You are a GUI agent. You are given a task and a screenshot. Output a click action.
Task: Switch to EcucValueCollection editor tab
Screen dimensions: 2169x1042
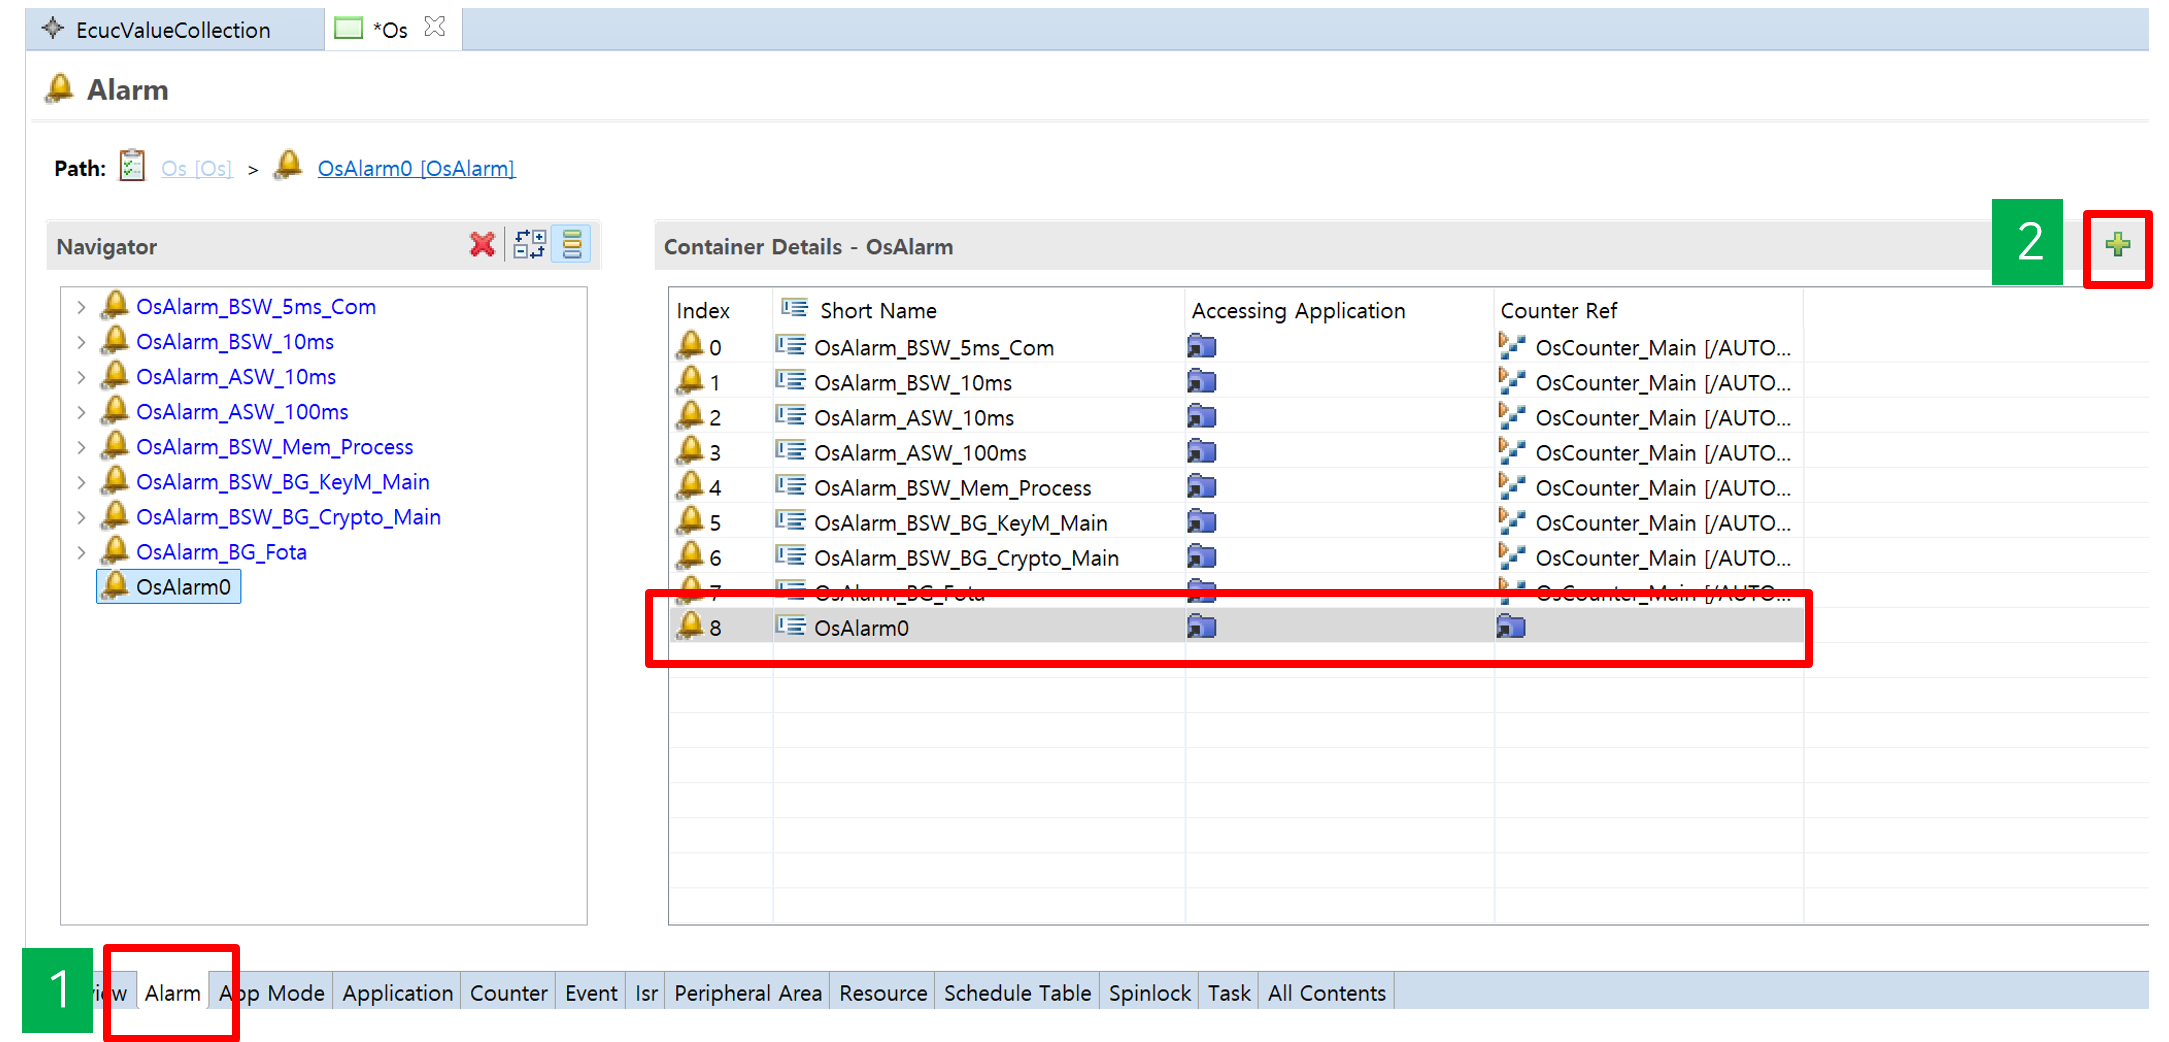(x=172, y=30)
